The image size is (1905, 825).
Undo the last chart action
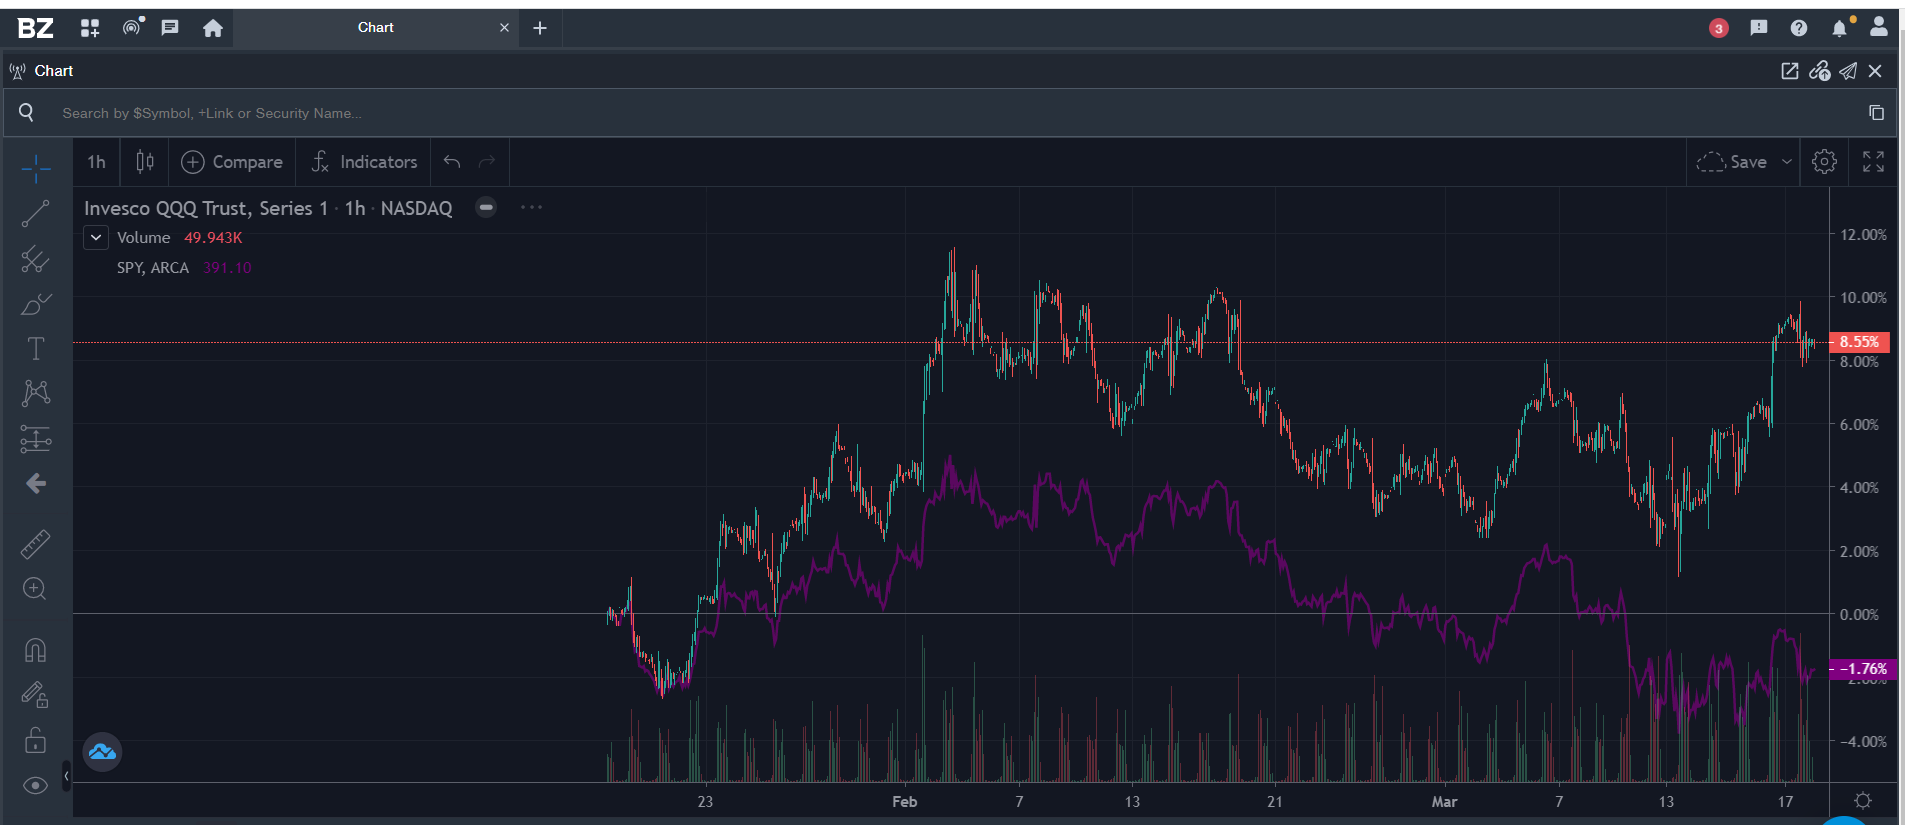[x=452, y=162]
